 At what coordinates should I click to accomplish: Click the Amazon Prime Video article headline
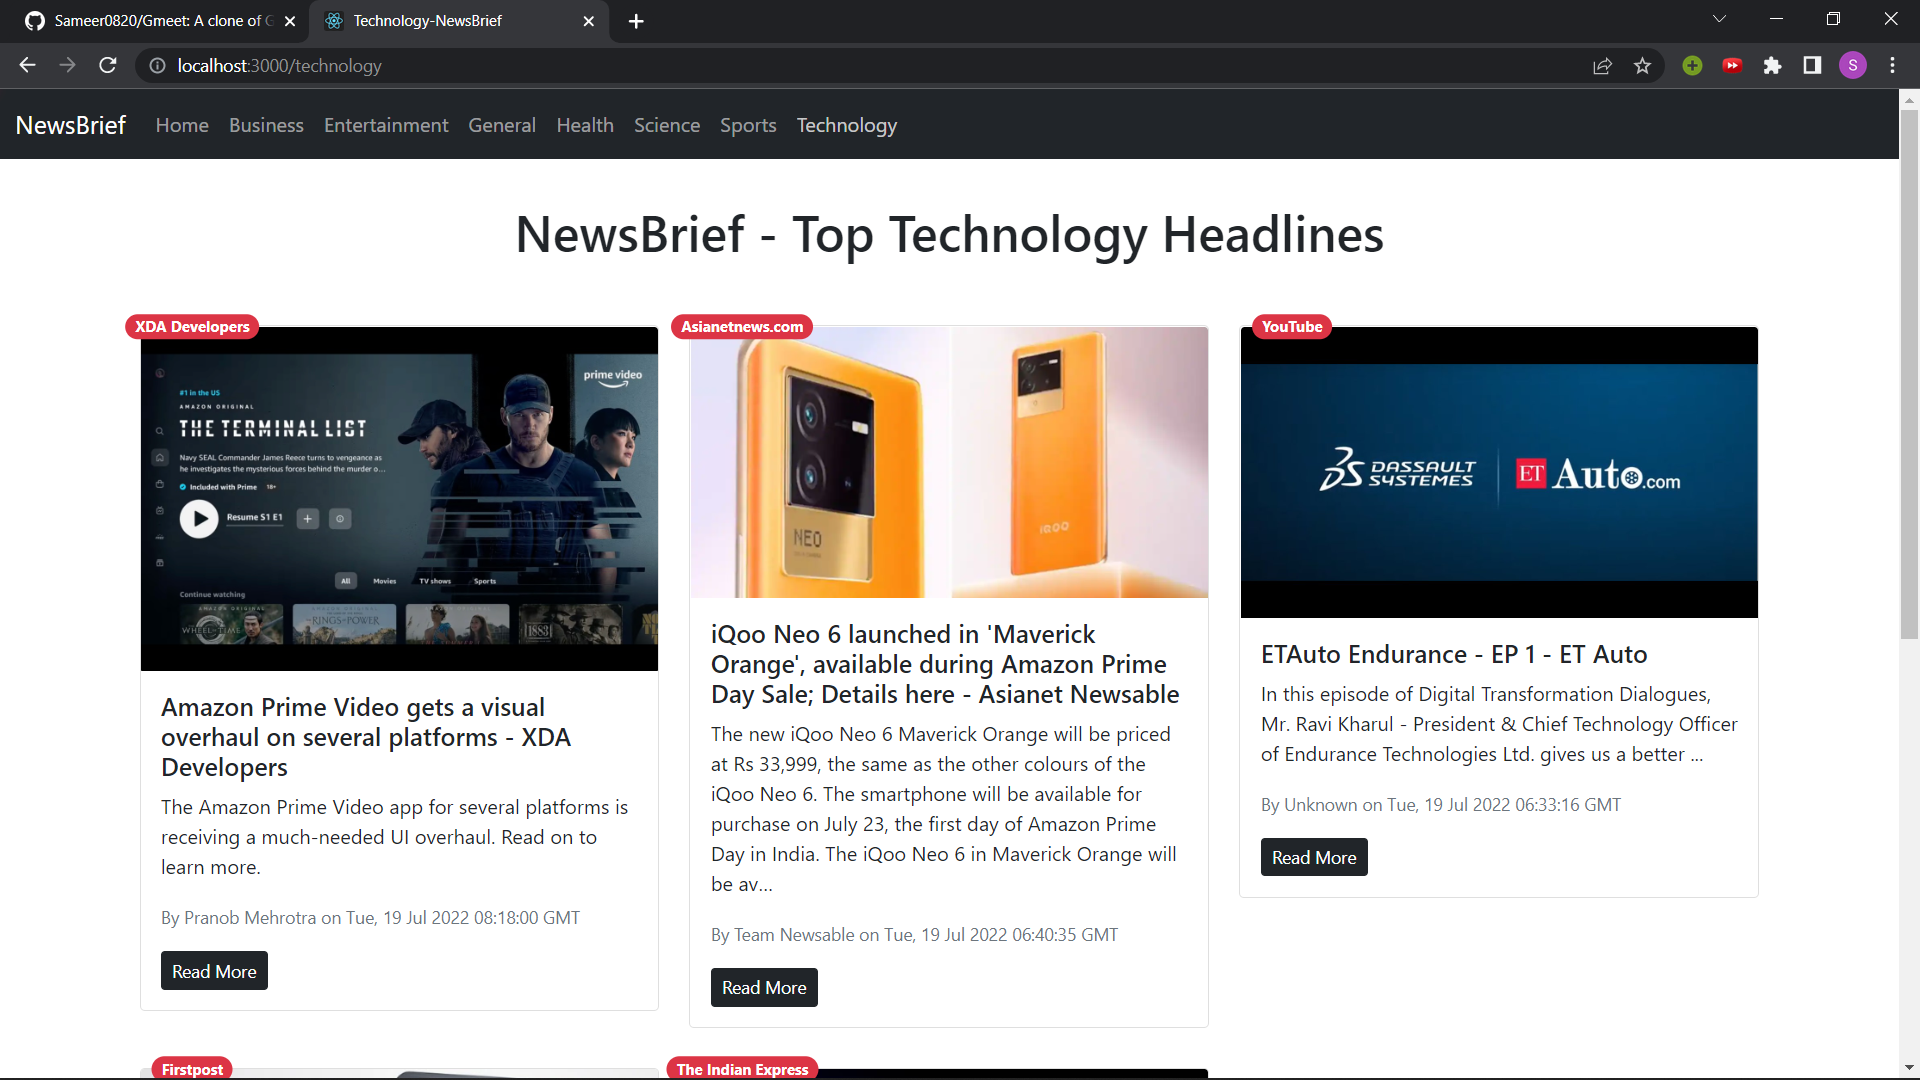[x=366, y=737]
